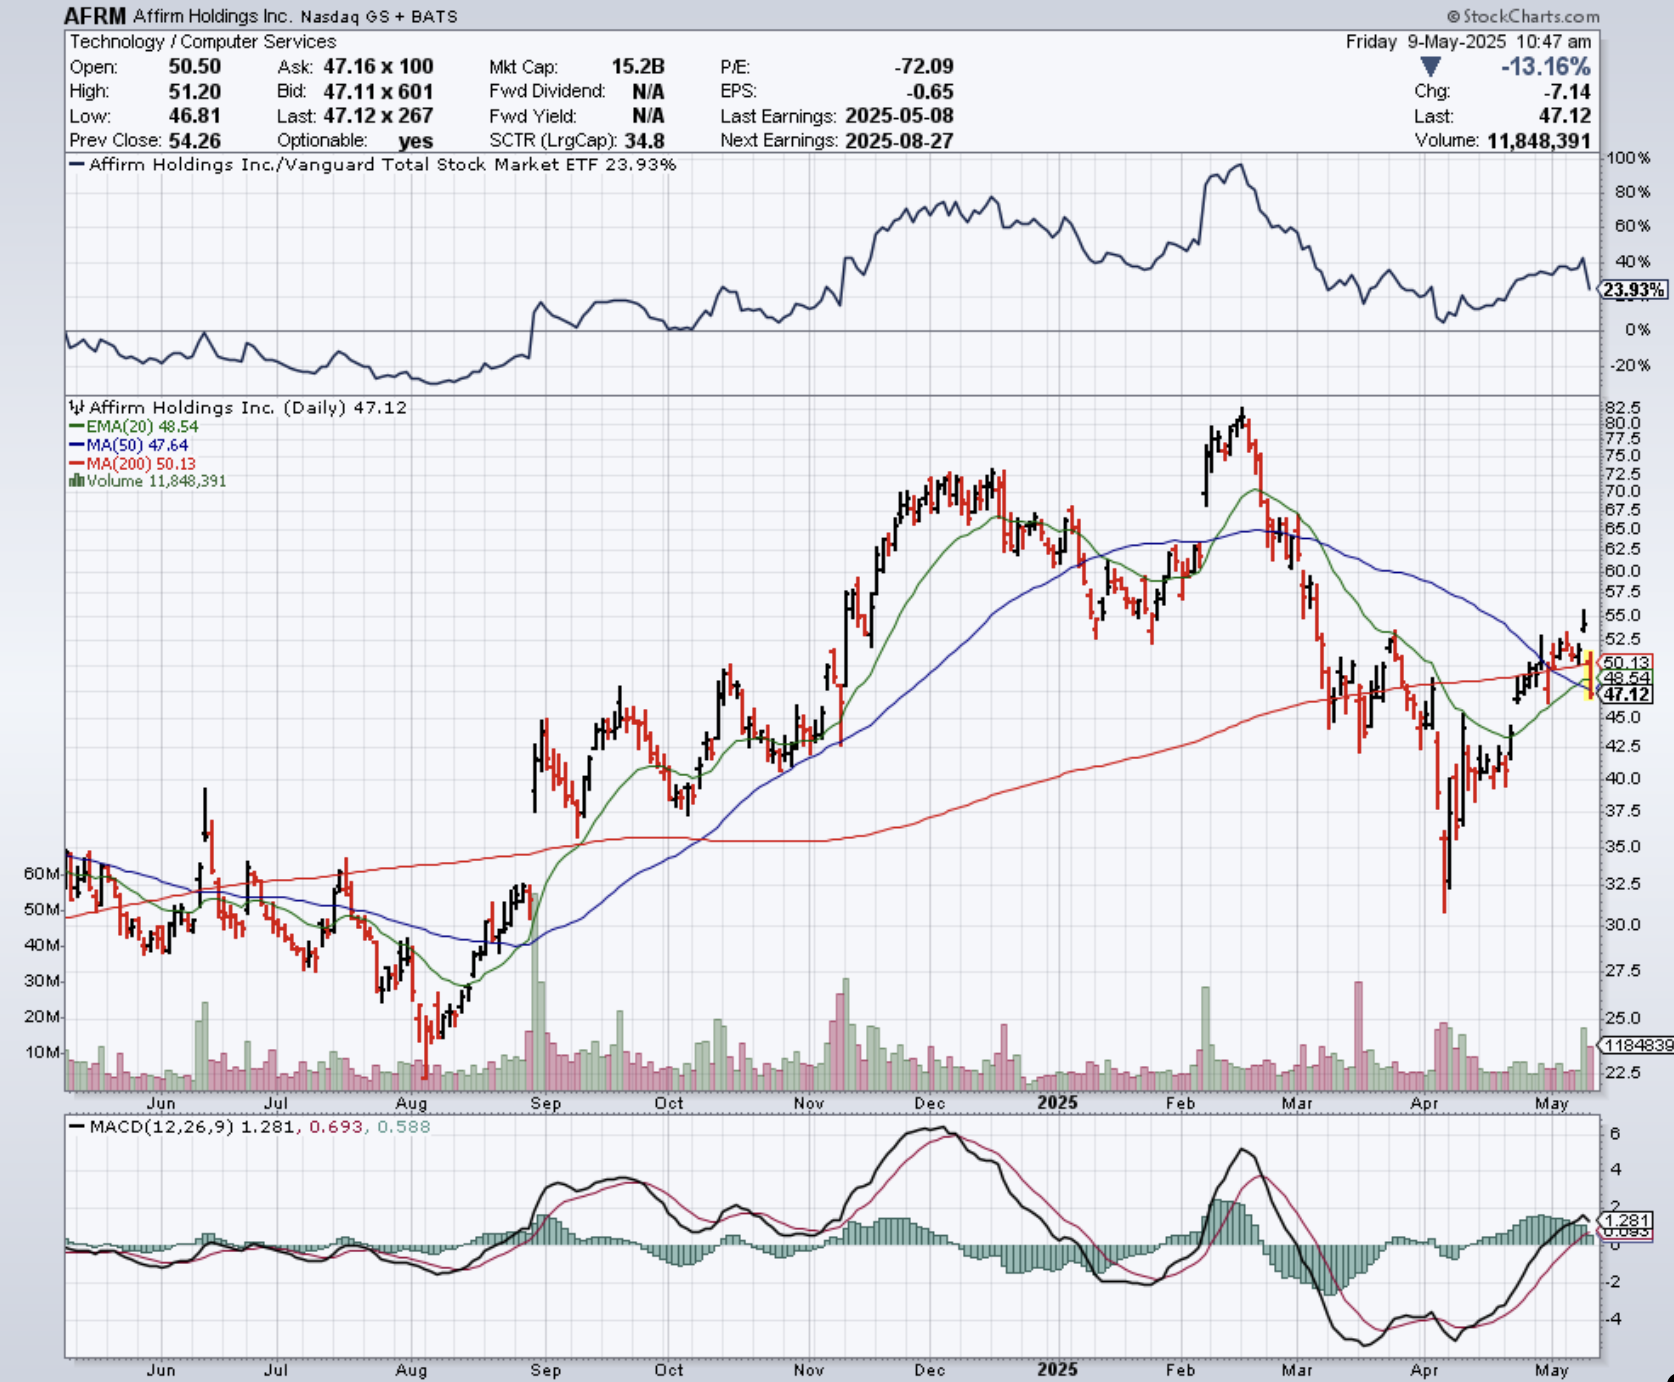This screenshot has height=1382, width=1674.
Task: Click the StockCharts.com copyright label
Action: pos(1522,16)
